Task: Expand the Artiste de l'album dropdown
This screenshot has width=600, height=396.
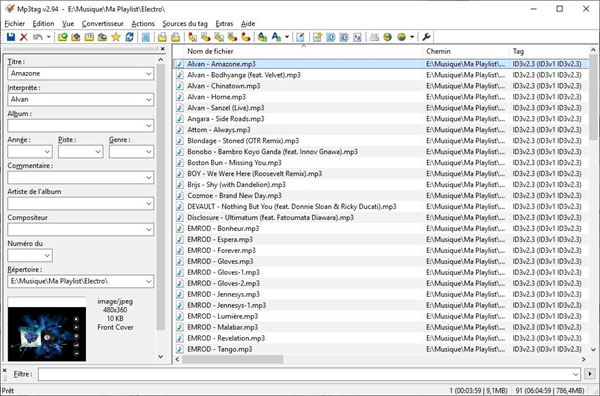Action: pos(149,204)
